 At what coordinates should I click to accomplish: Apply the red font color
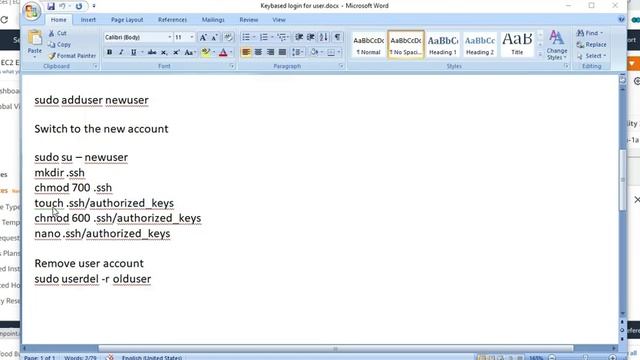point(223,52)
